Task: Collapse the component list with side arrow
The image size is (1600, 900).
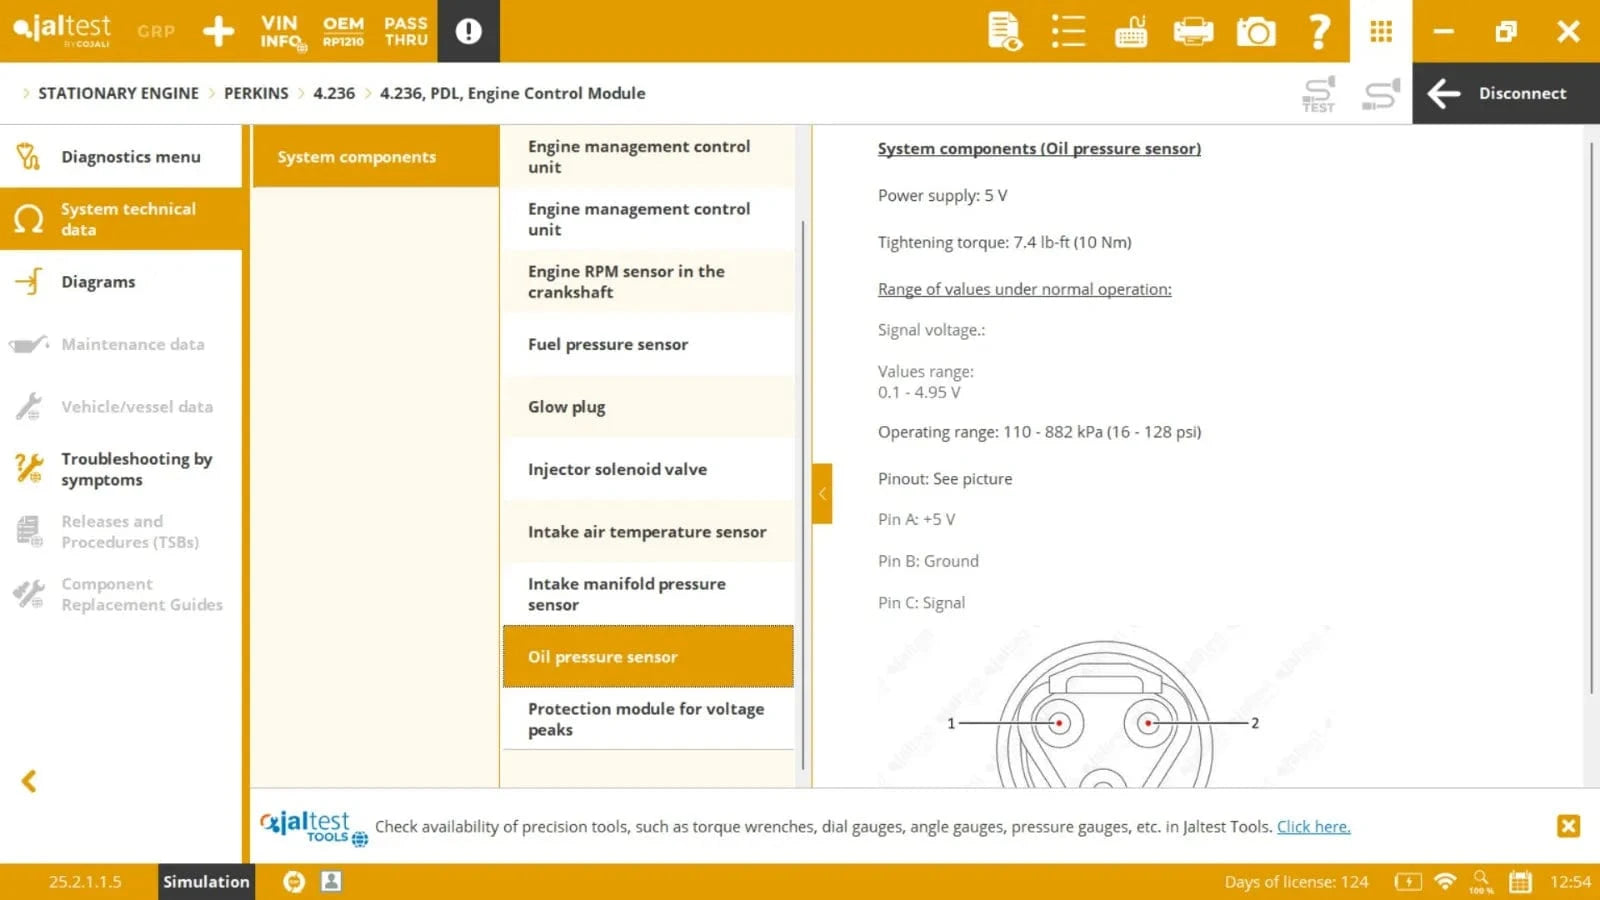Action: pos(822,493)
